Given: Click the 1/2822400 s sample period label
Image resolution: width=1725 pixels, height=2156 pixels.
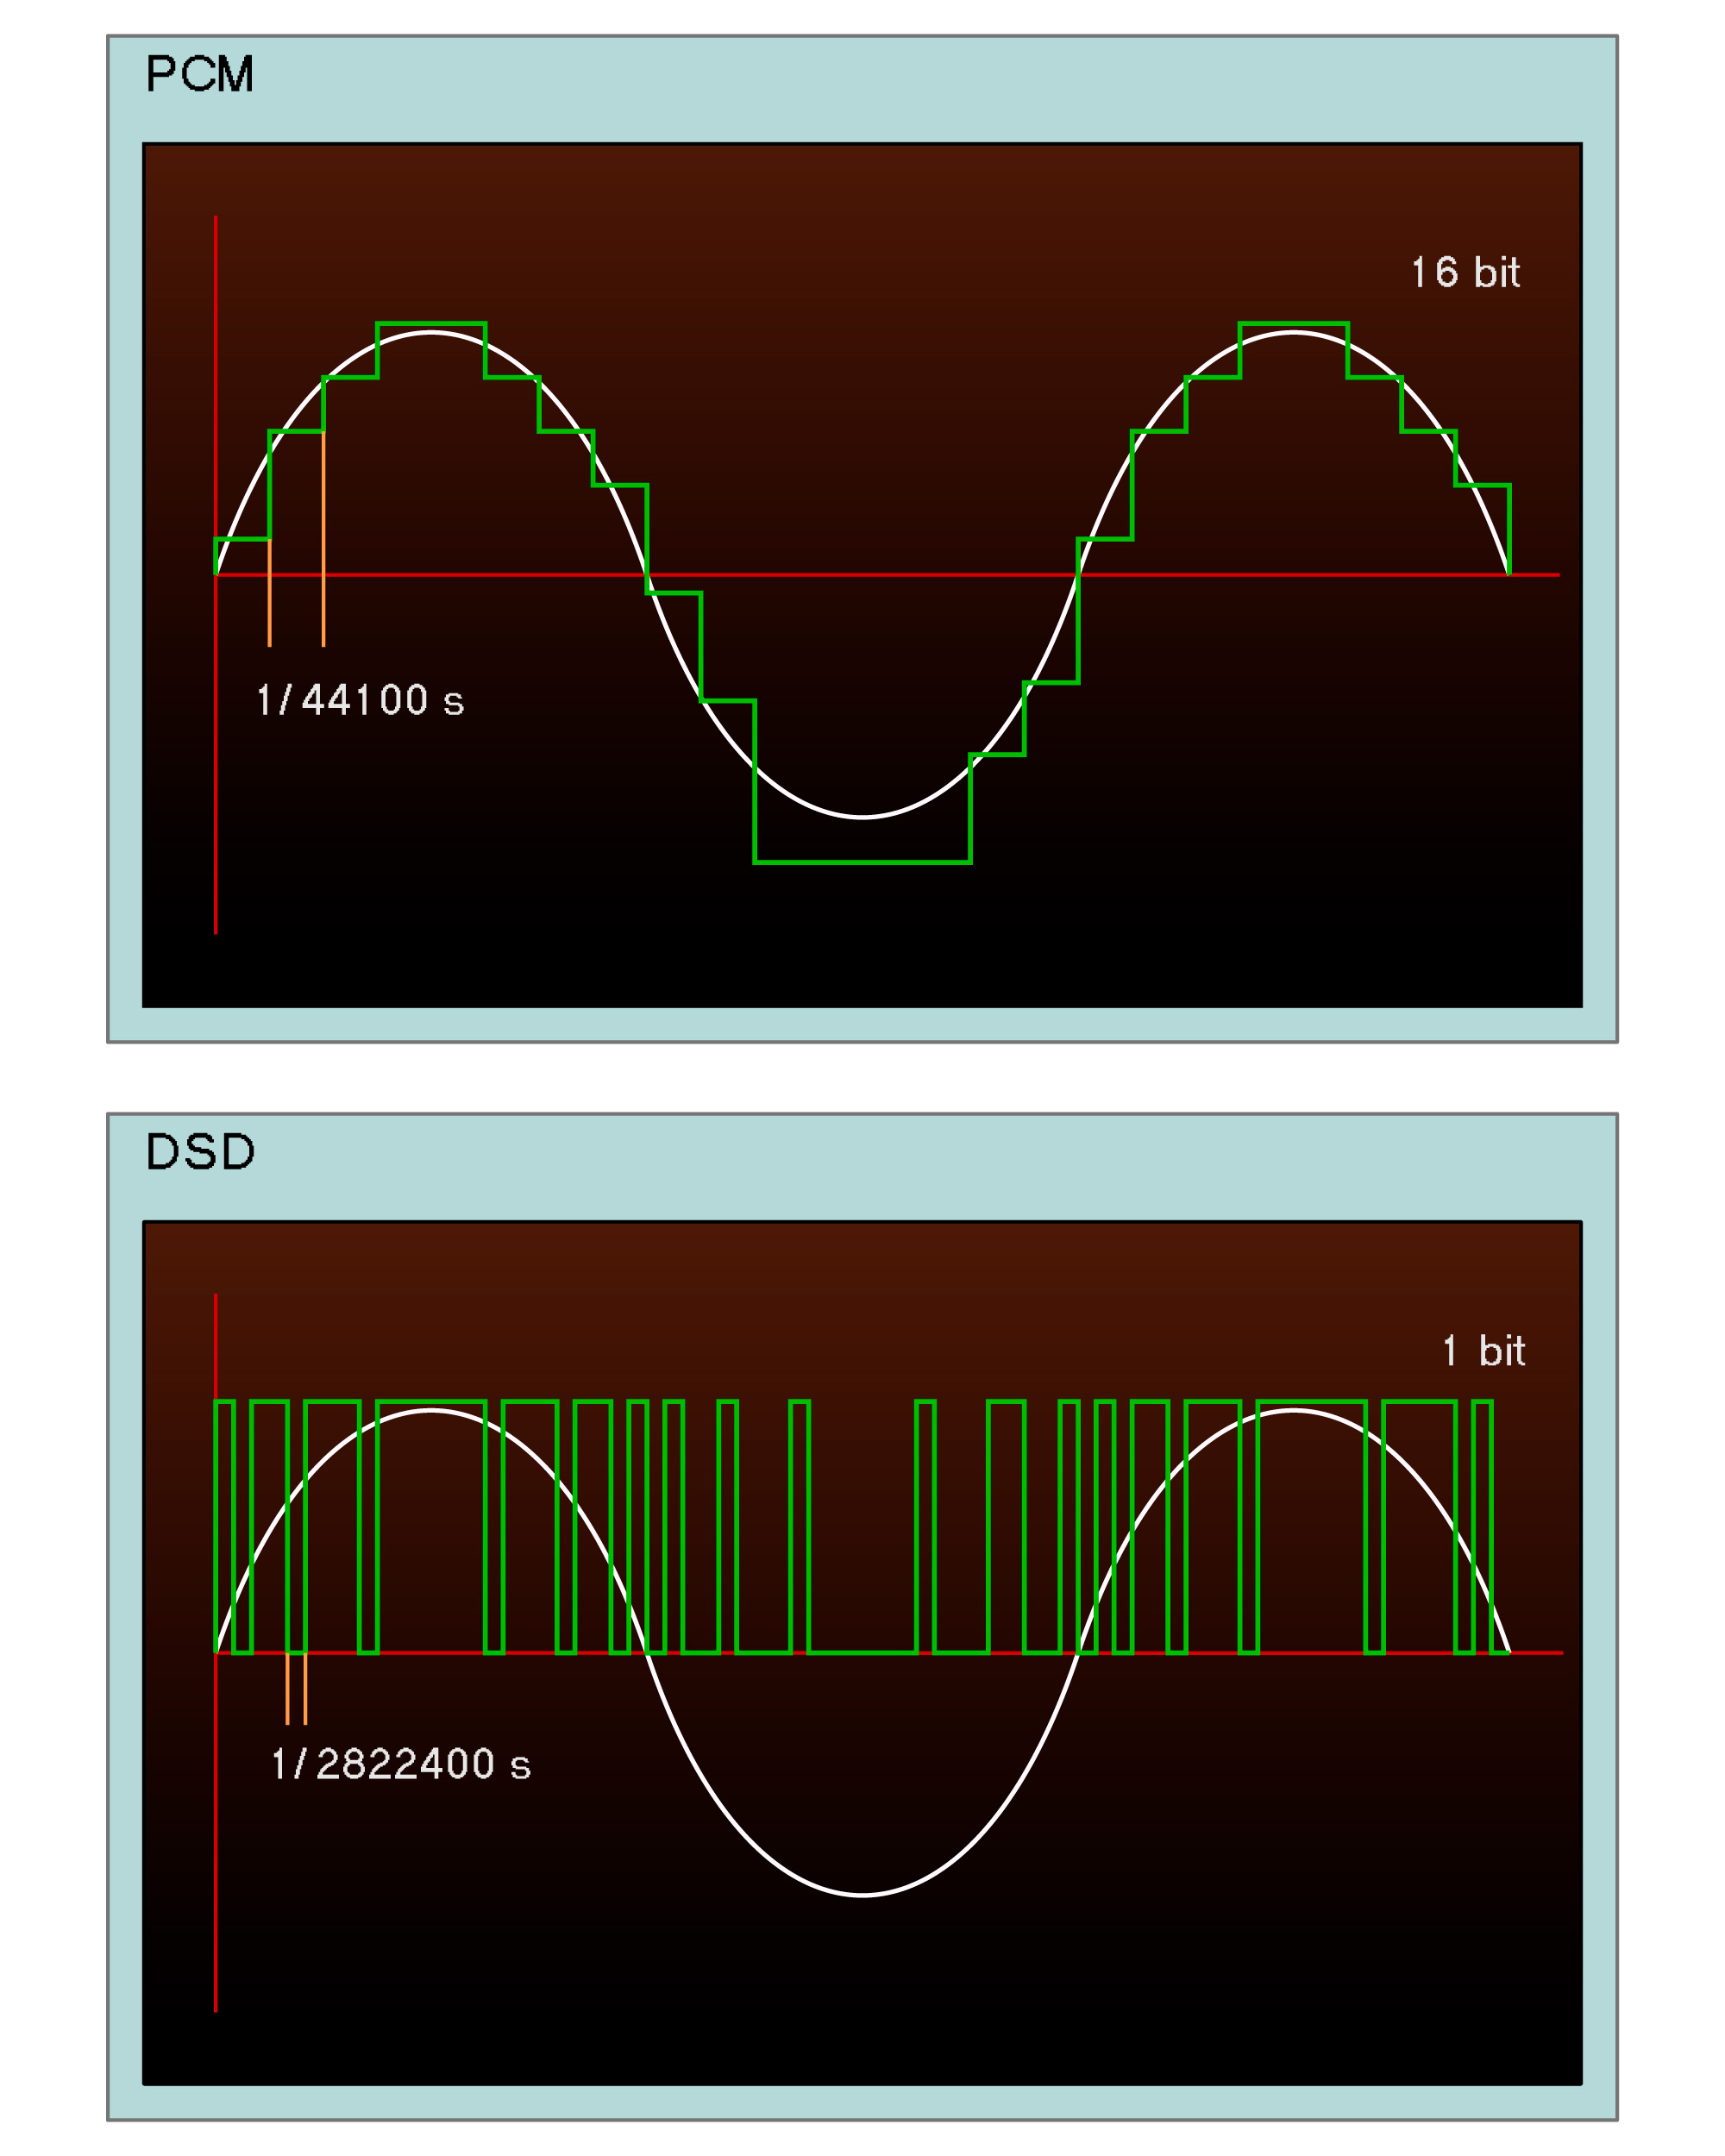Looking at the screenshot, I should coord(400,1764).
